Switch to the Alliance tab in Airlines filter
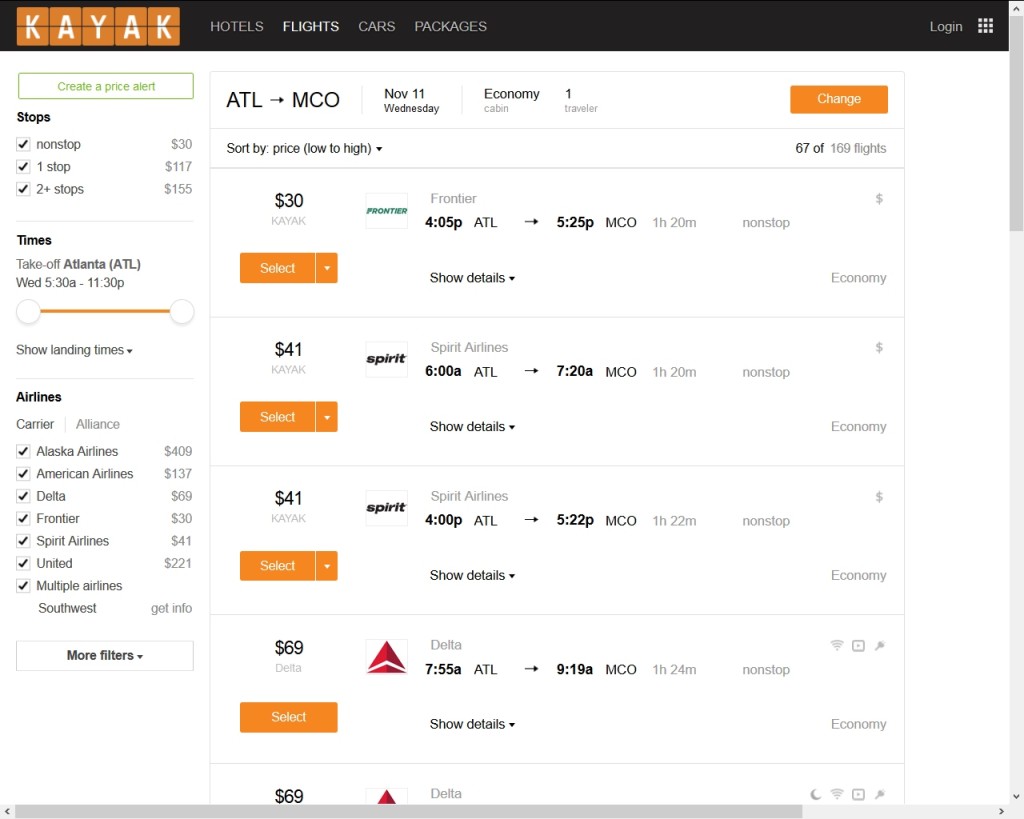 pyautogui.click(x=97, y=424)
